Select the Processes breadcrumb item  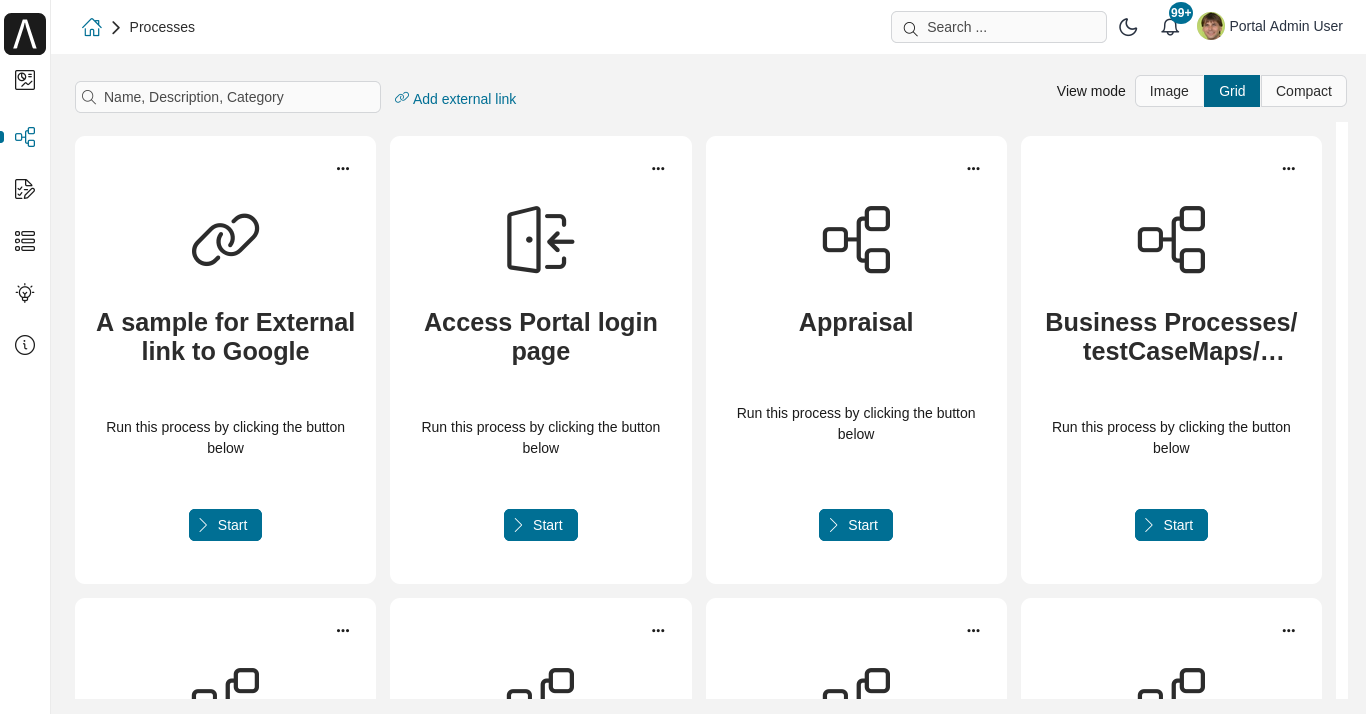click(x=162, y=27)
